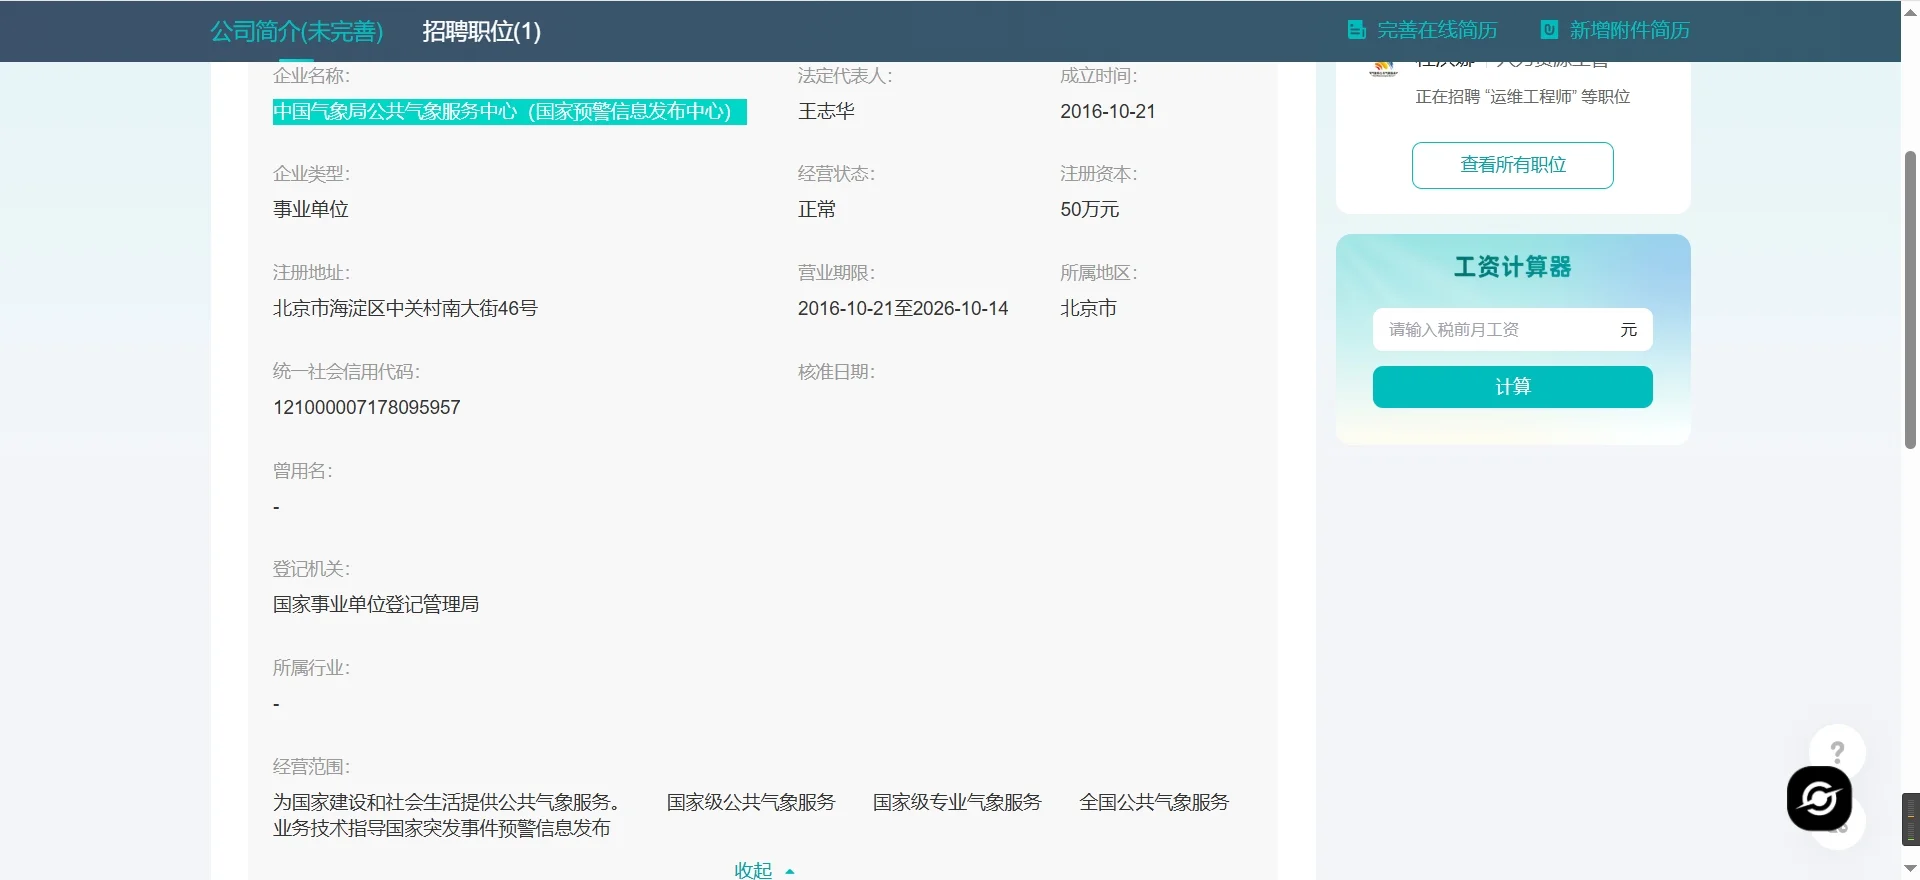Click scope text 为国家建设和社会生活提供公共气象服务

(446, 802)
